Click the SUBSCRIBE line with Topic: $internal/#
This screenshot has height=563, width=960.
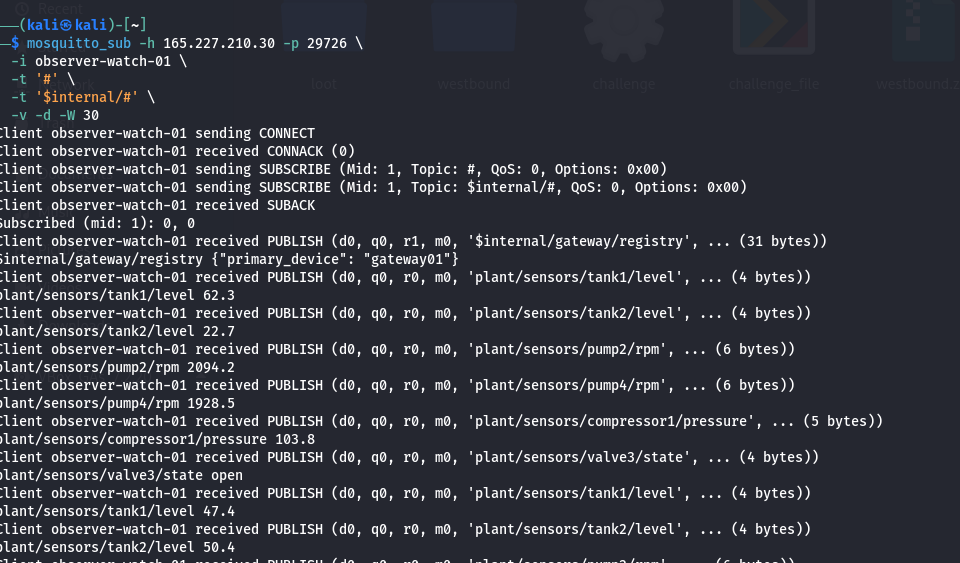click(373, 187)
